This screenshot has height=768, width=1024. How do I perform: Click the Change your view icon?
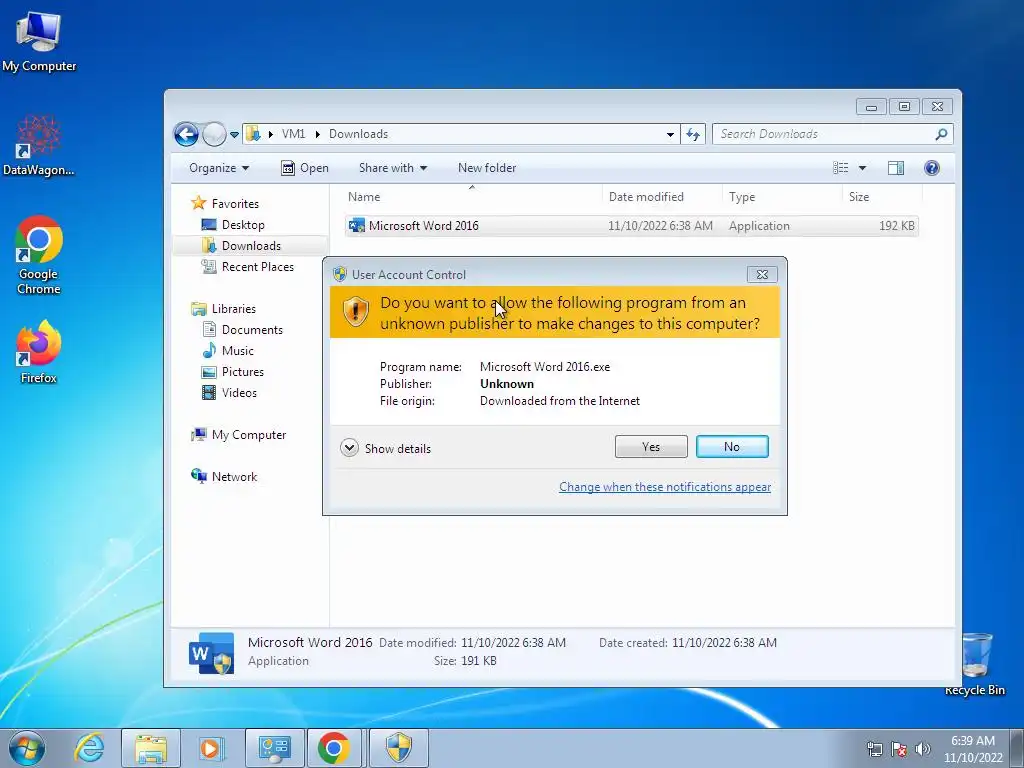point(840,168)
